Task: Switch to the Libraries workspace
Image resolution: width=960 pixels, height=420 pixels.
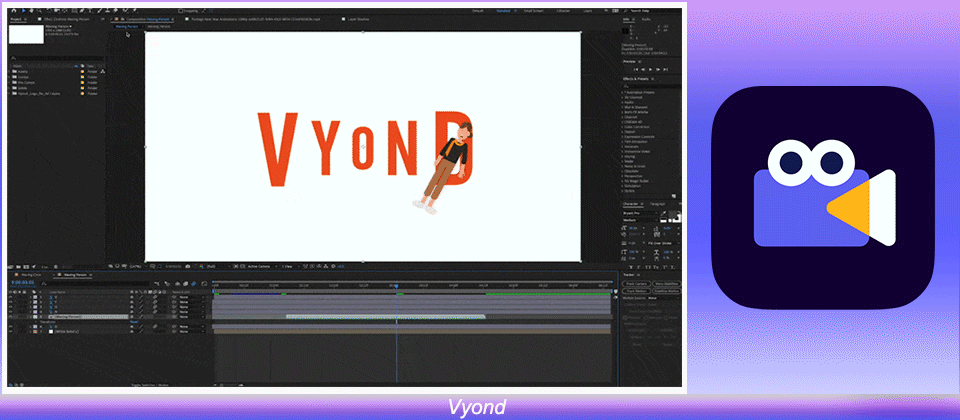Action: pos(564,10)
